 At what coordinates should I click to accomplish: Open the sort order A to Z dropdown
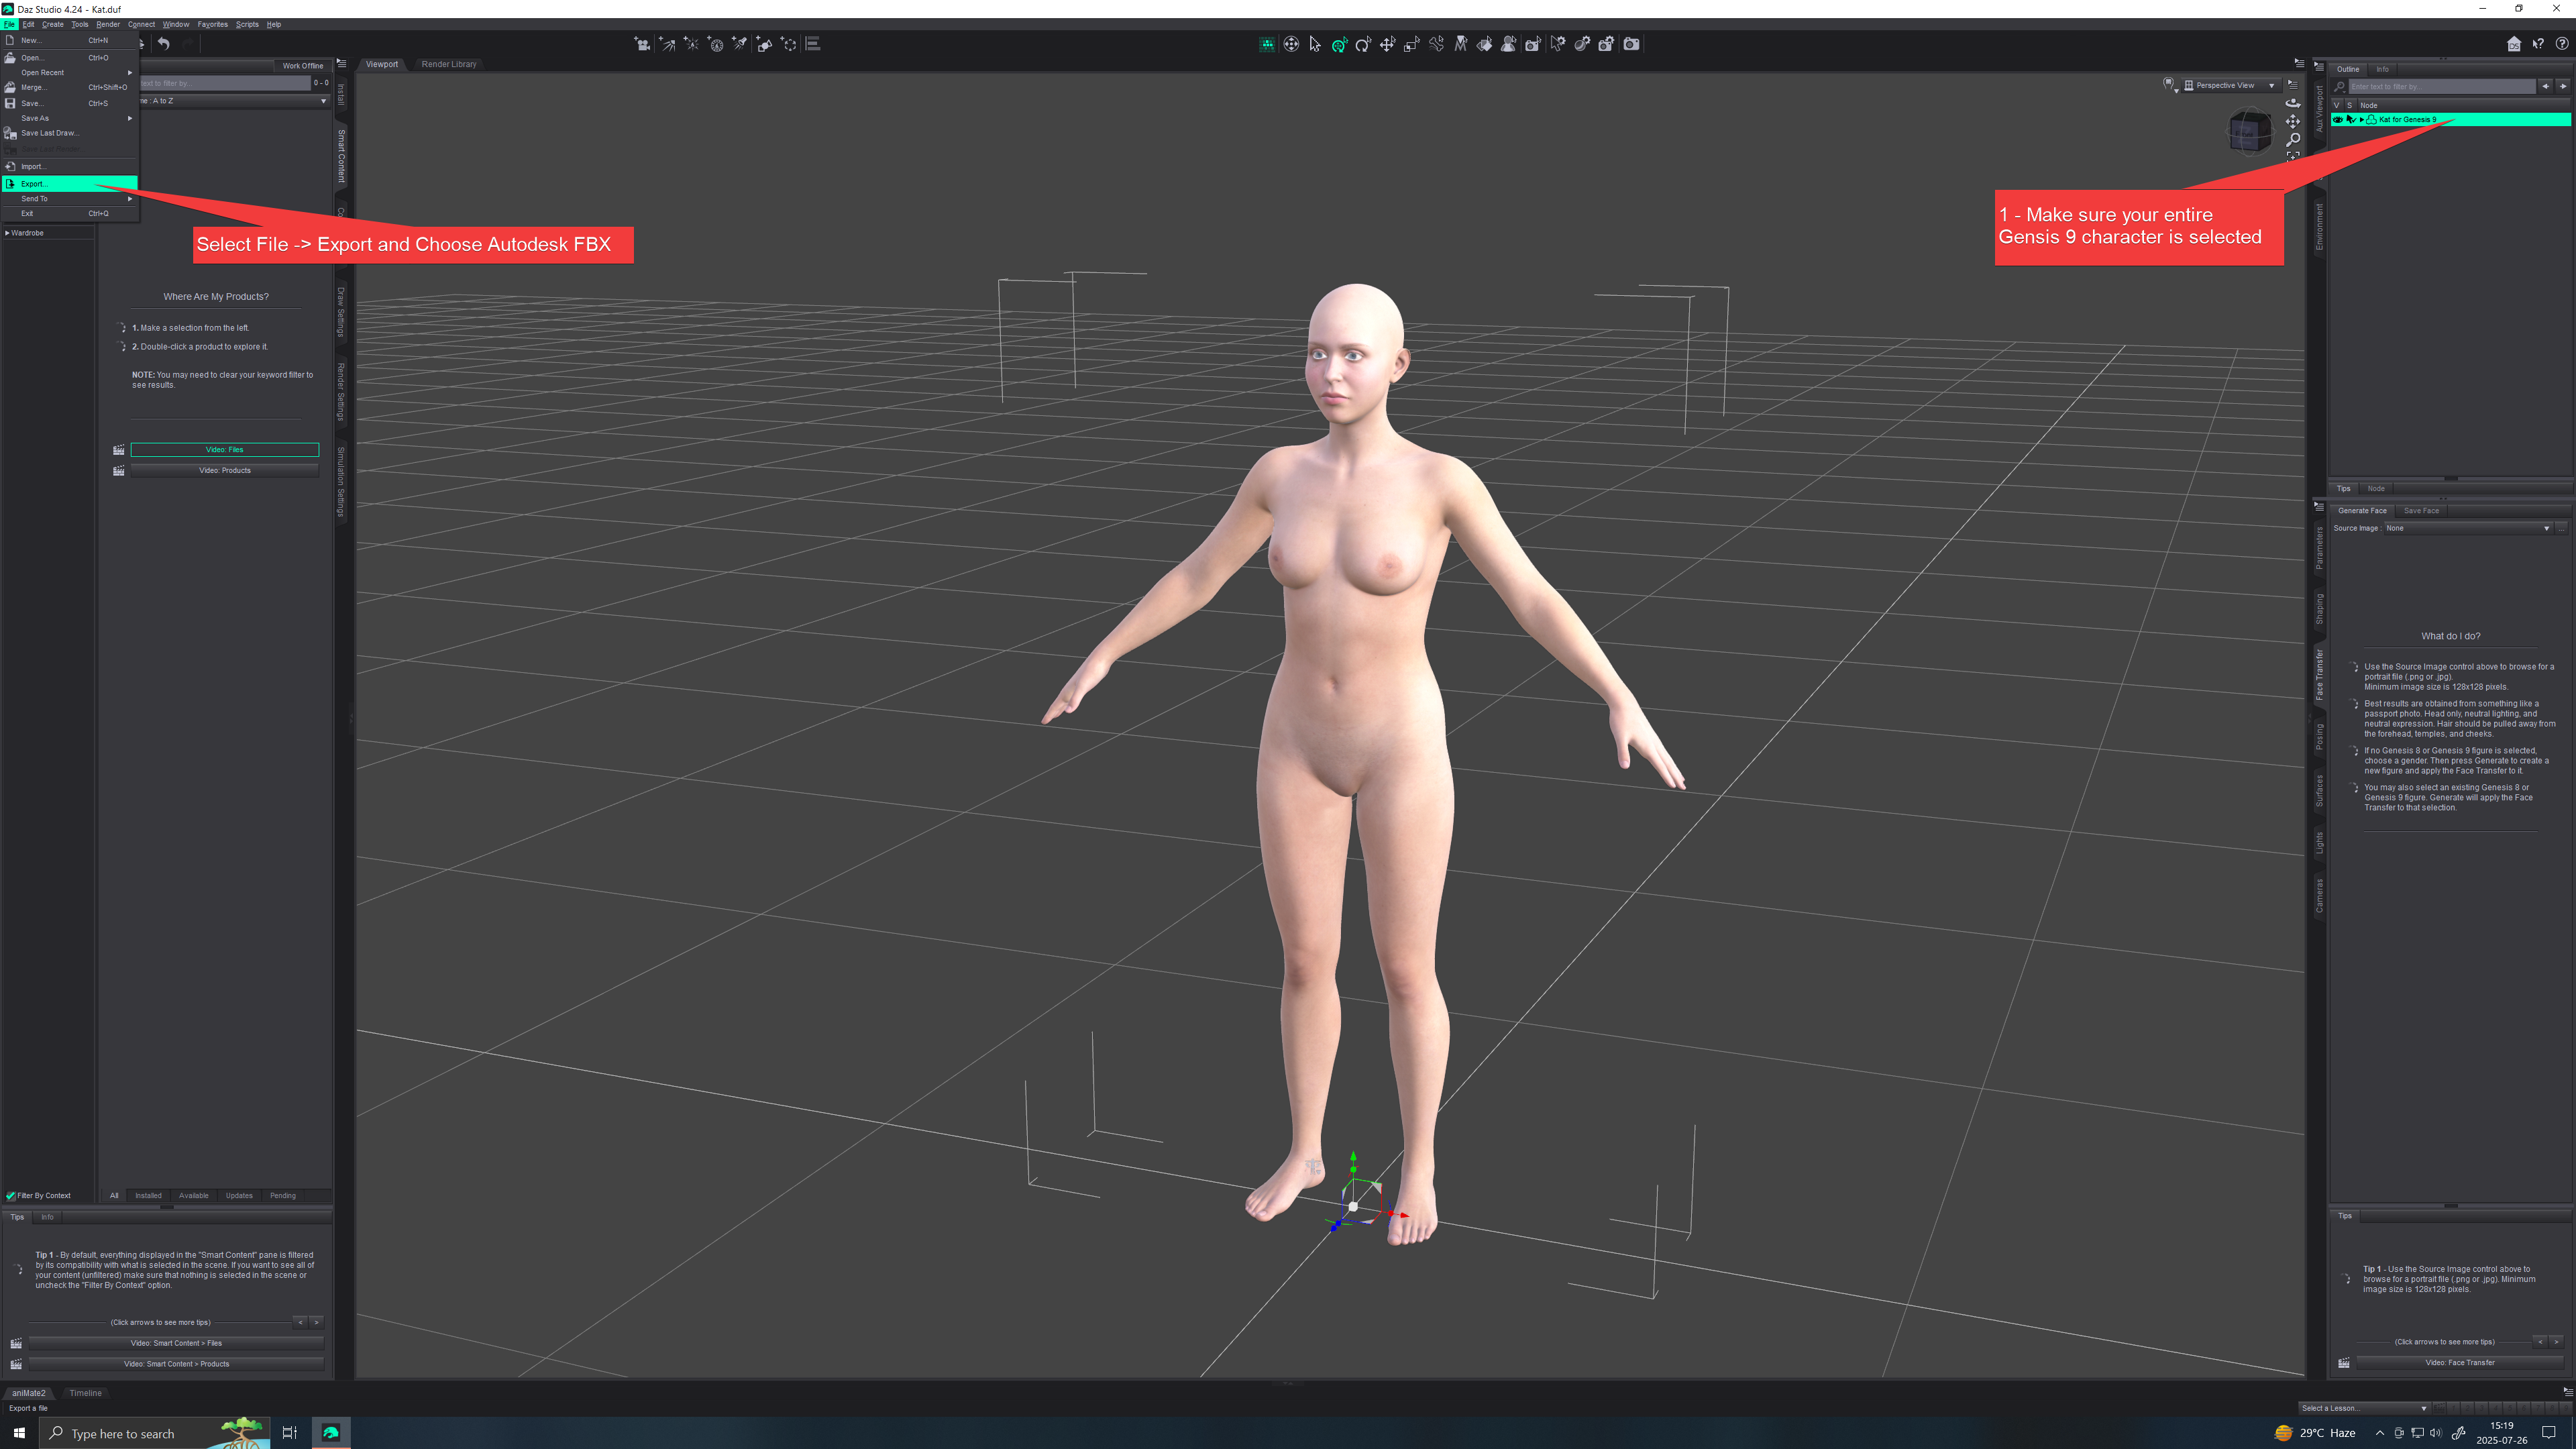pos(234,101)
